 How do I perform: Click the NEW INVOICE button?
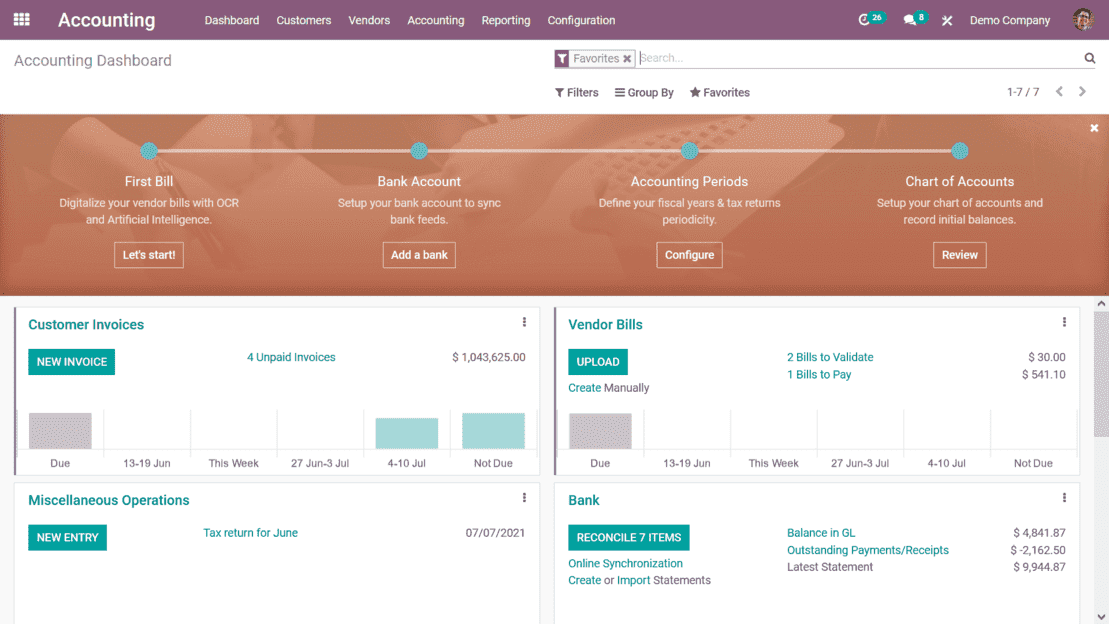point(71,362)
